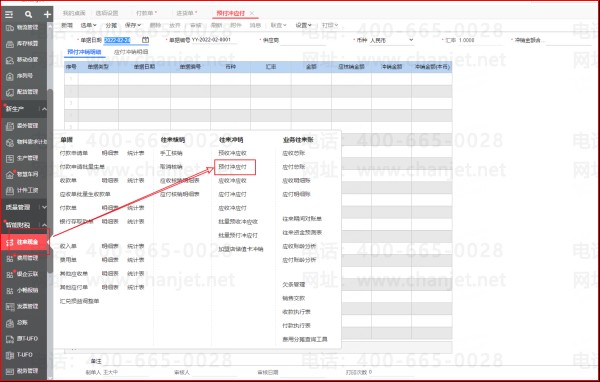Switch to the 应付冲销明细 tab
Image resolution: width=600 pixels, height=382 pixels.
point(131,52)
